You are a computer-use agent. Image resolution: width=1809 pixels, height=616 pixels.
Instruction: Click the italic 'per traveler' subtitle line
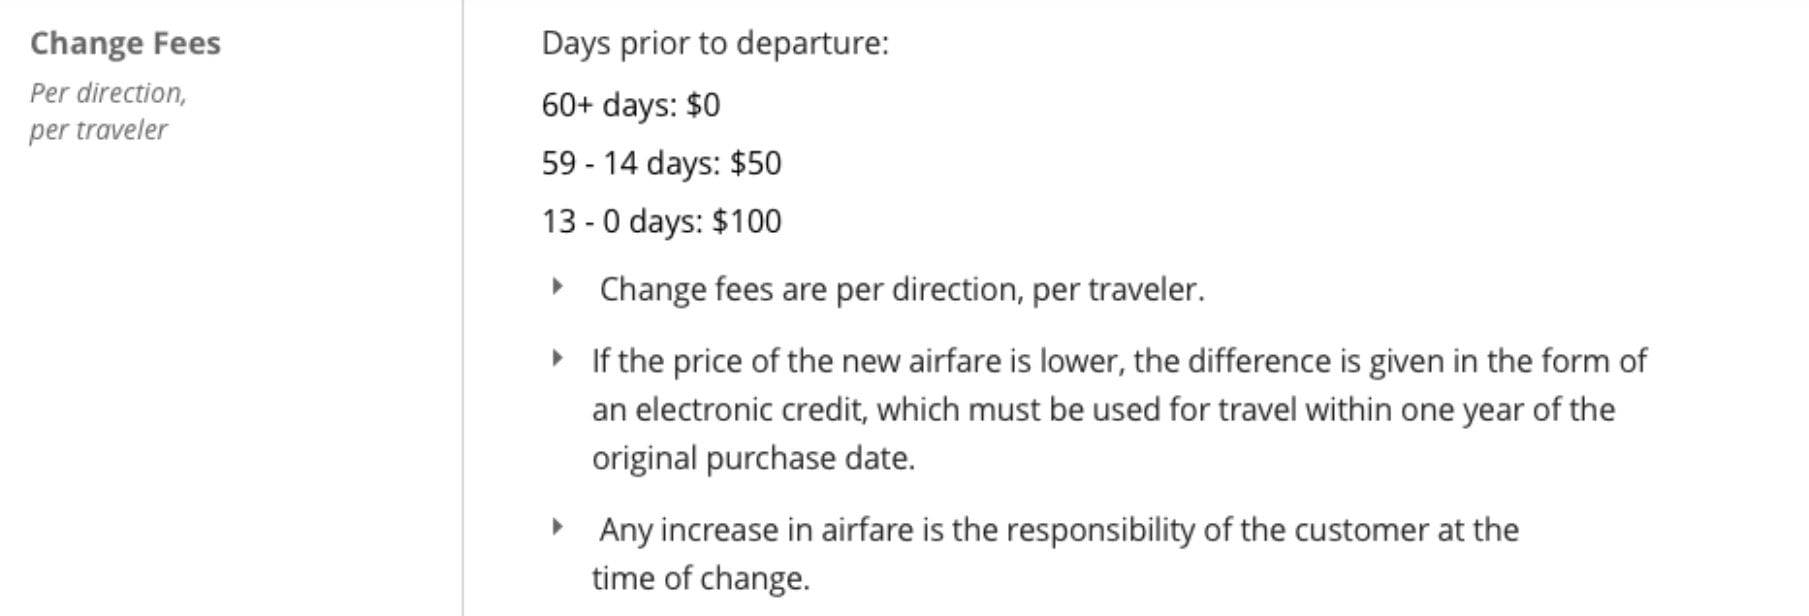99,130
